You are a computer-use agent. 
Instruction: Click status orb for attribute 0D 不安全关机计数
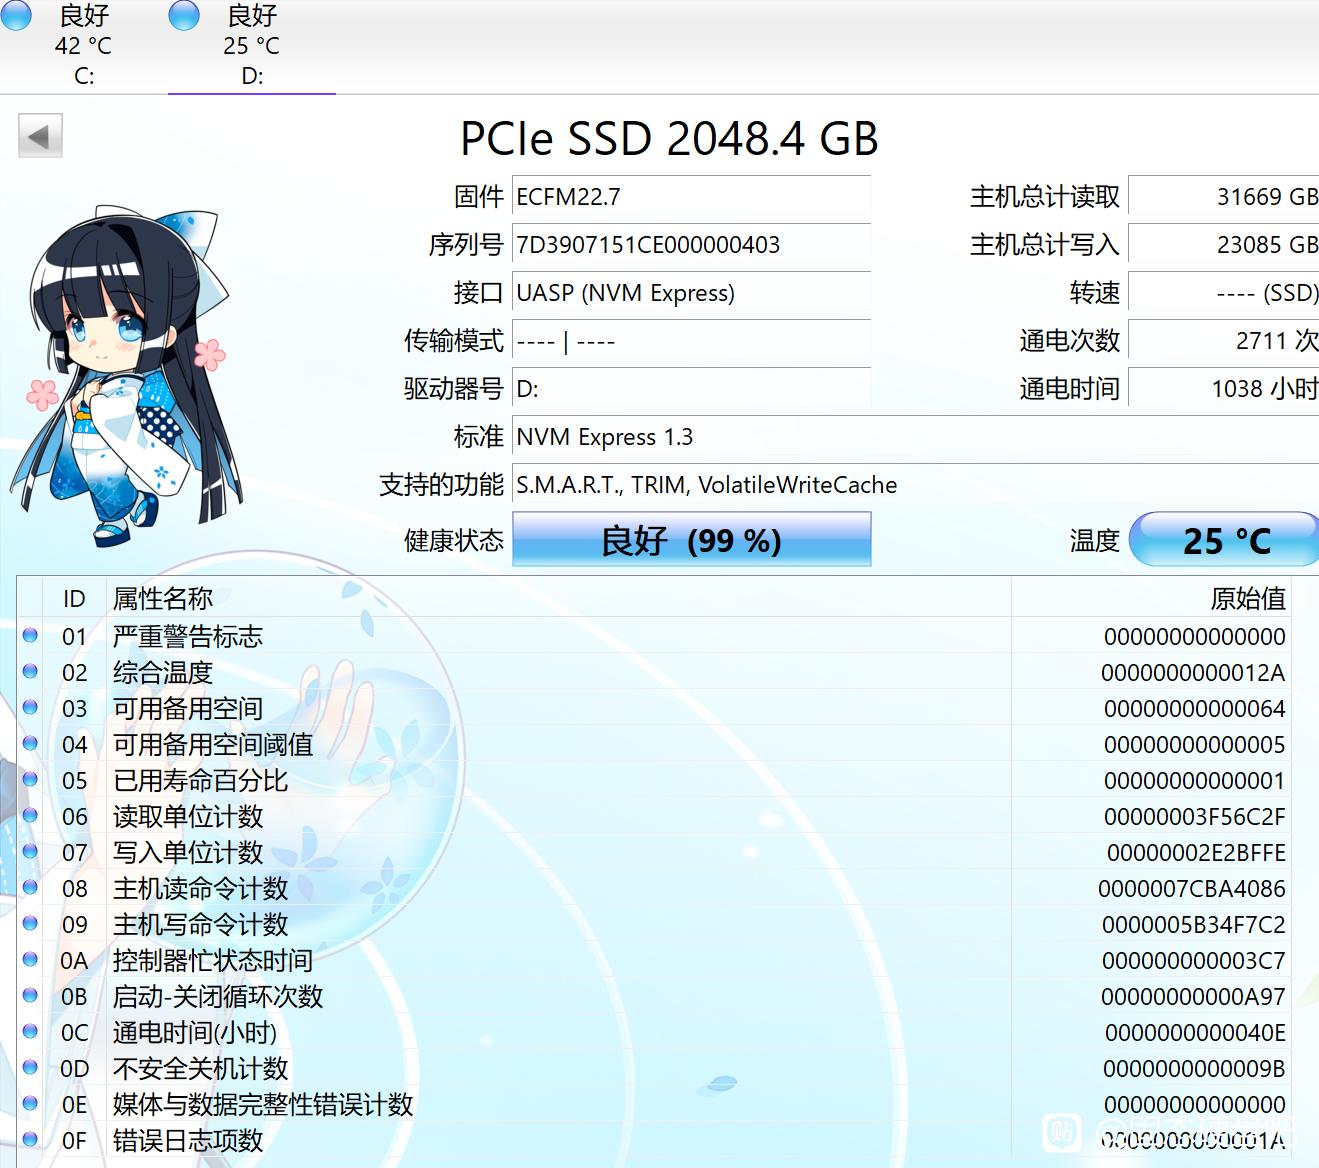point(30,1068)
